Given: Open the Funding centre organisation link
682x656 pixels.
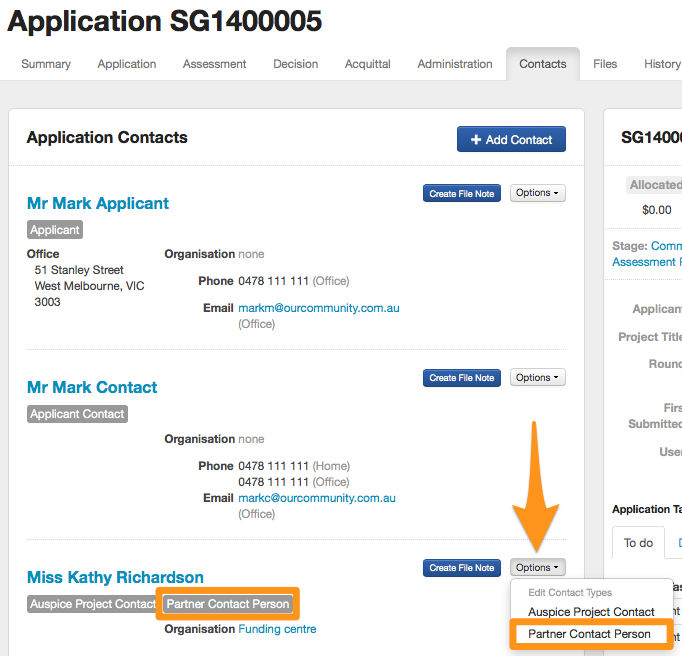Looking at the screenshot, I should pyautogui.click(x=277, y=629).
